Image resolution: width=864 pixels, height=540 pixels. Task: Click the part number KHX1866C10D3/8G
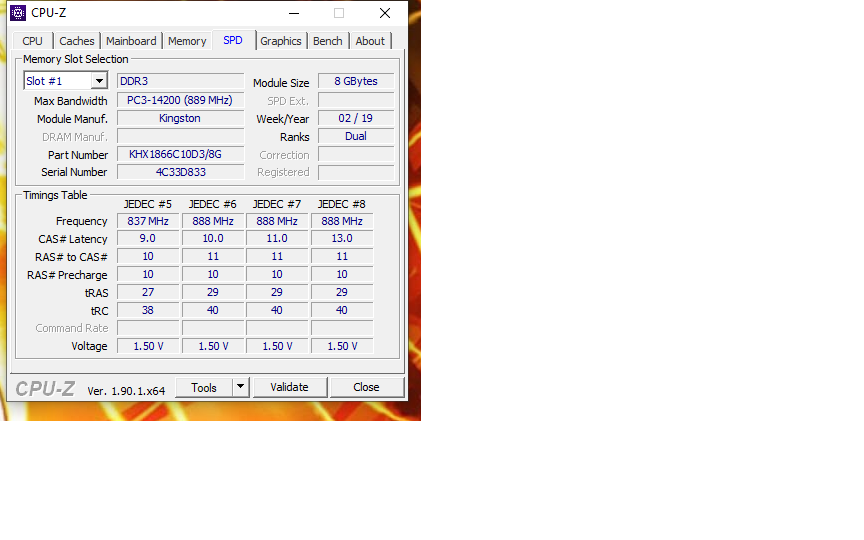click(180, 154)
